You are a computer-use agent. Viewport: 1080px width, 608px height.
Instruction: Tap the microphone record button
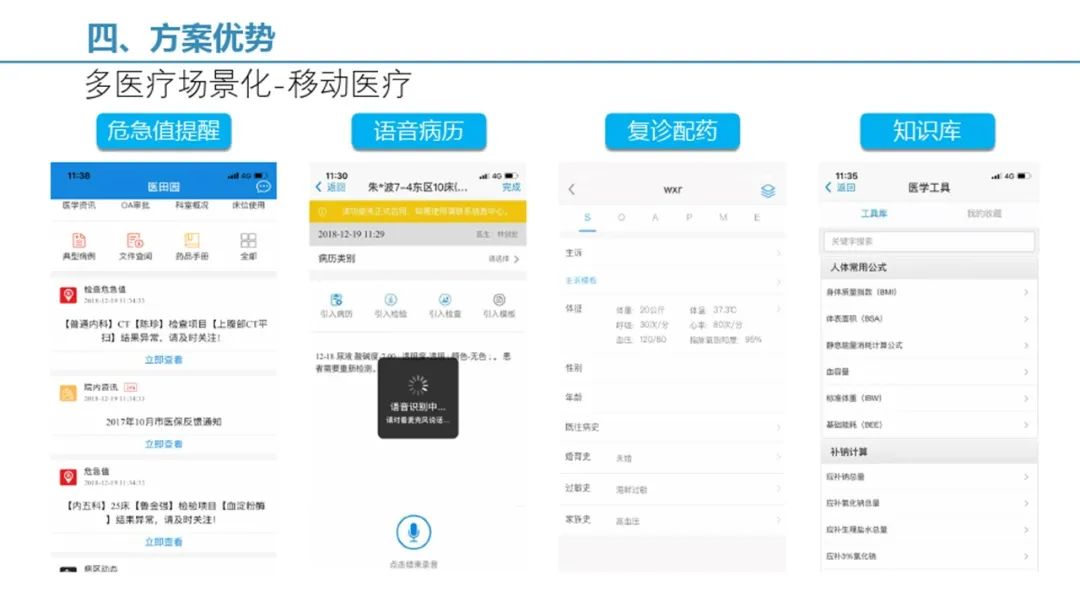pyautogui.click(x=414, y=532)
